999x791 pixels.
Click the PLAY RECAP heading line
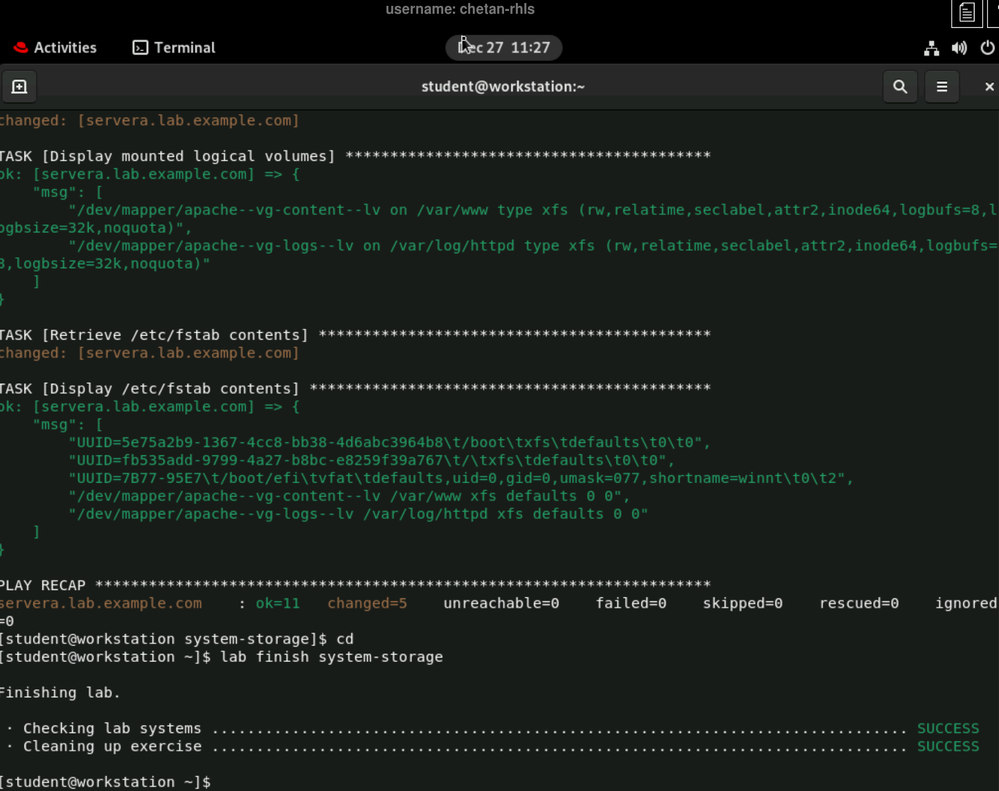tap(43, 585)
